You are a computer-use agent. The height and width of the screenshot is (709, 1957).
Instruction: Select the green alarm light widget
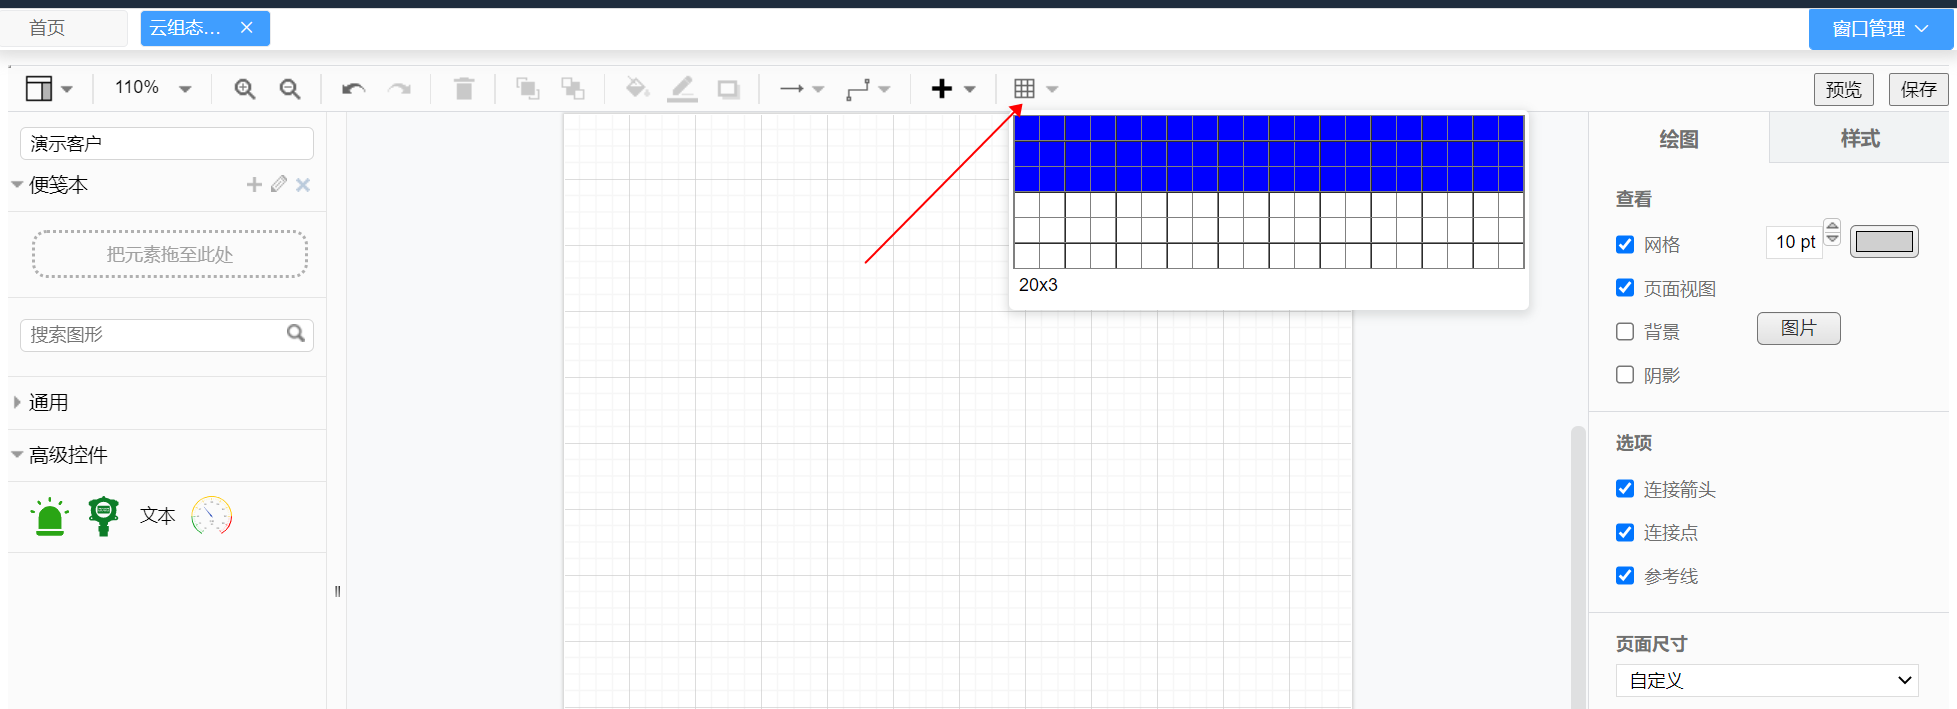(50, 516)
